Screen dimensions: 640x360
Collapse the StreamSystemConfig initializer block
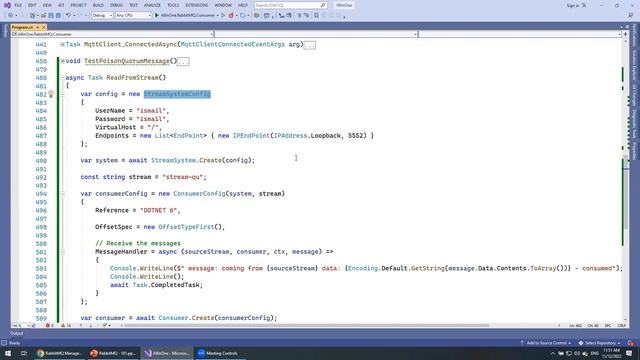[62, 94]
